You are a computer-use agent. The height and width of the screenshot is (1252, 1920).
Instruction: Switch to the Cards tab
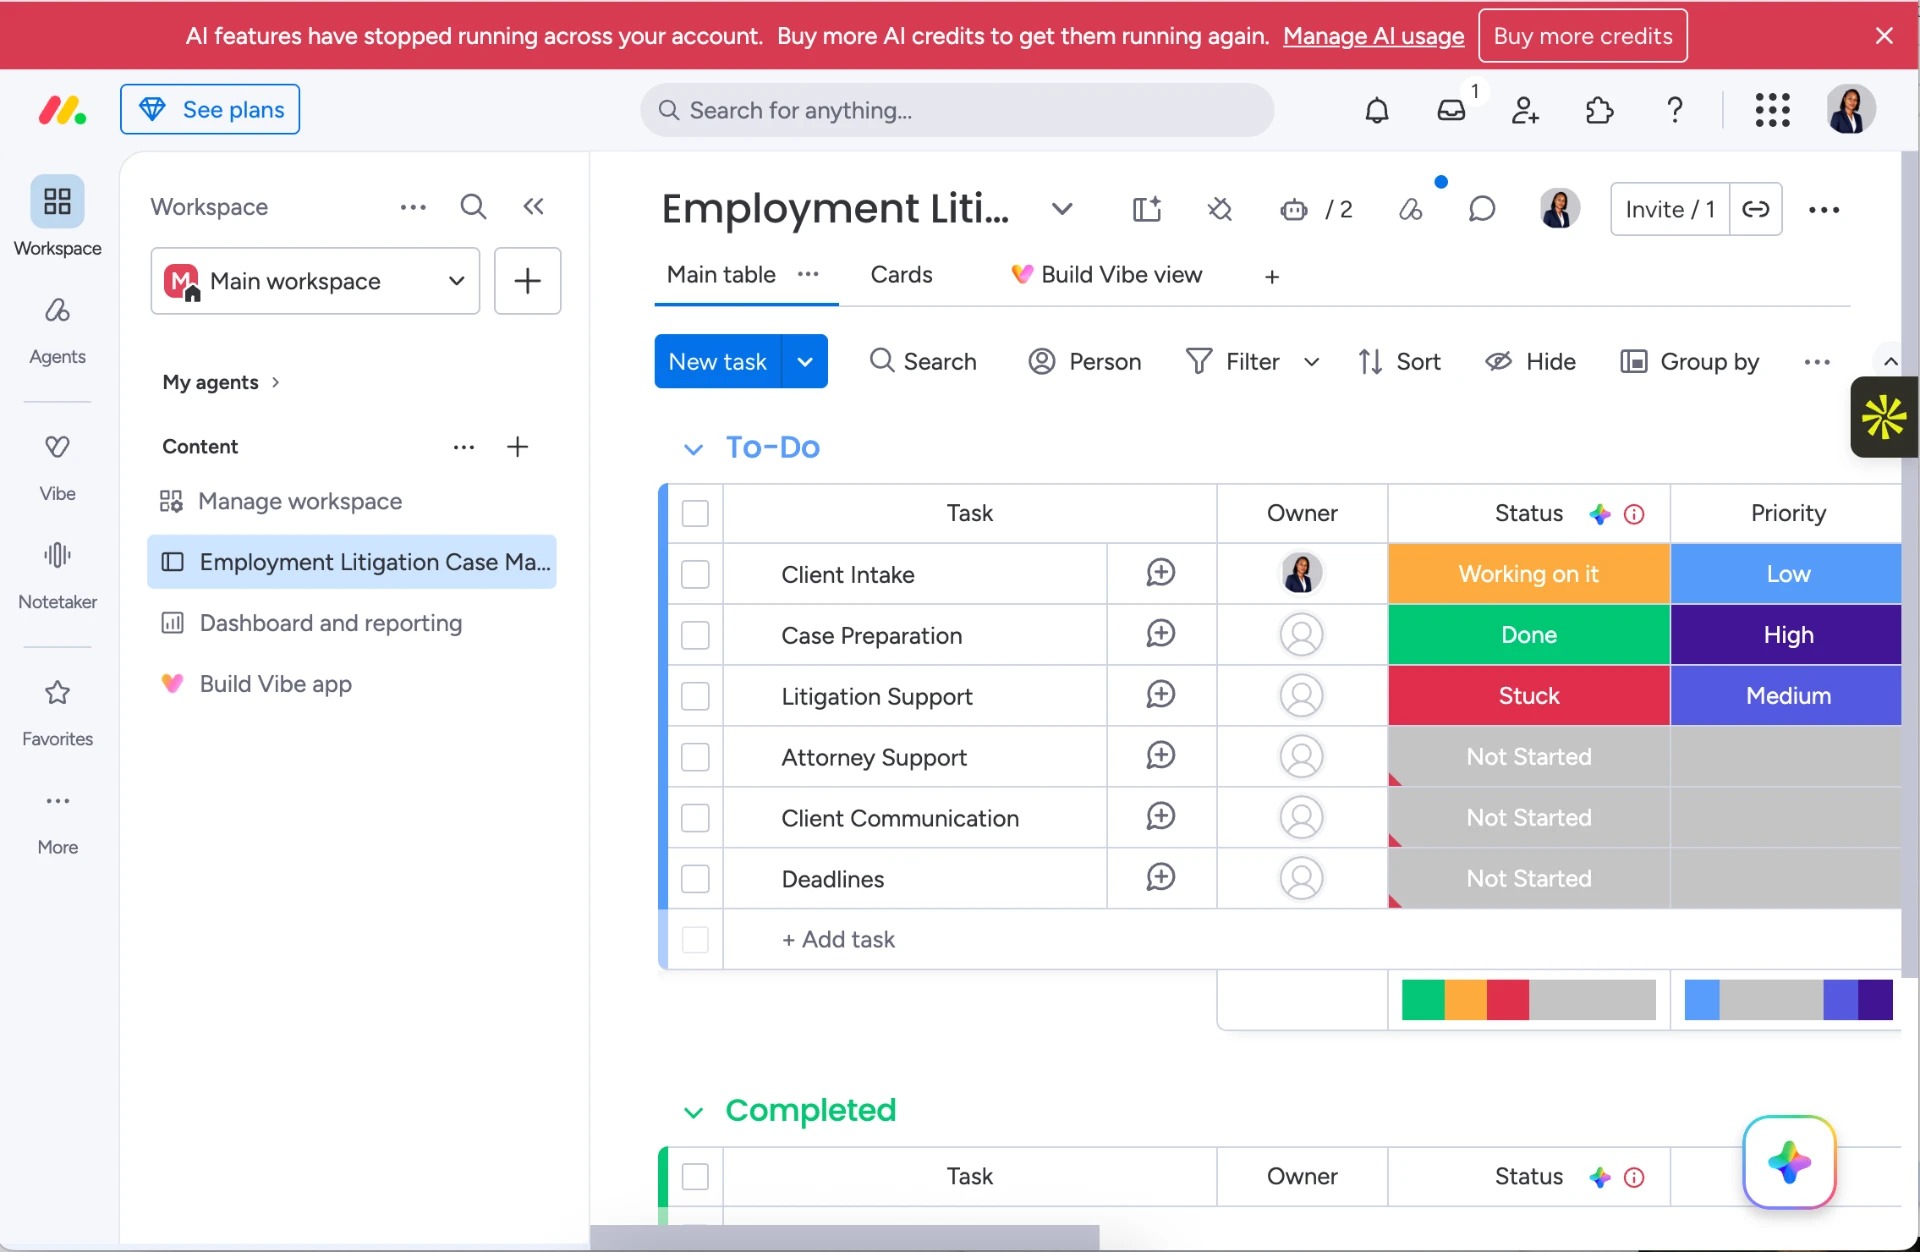coord(901,275)
